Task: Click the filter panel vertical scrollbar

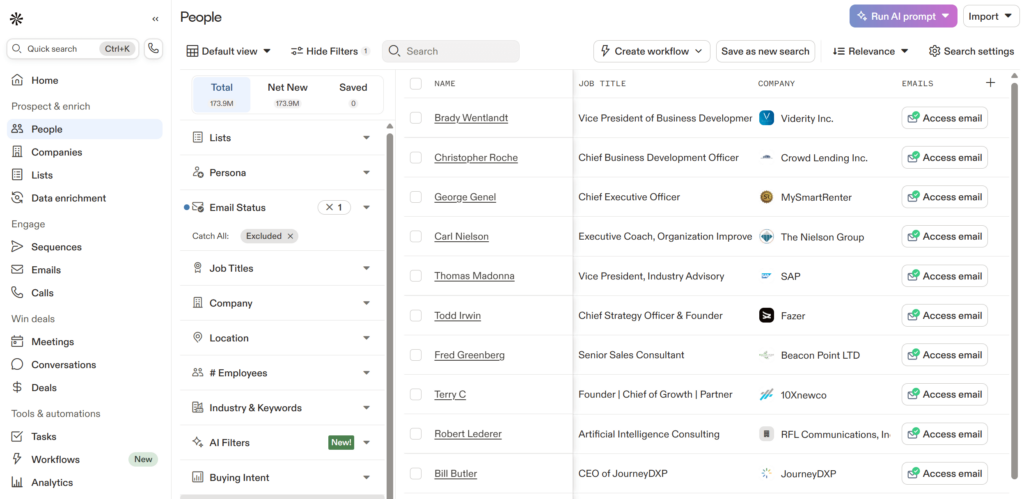Action: 390,314
